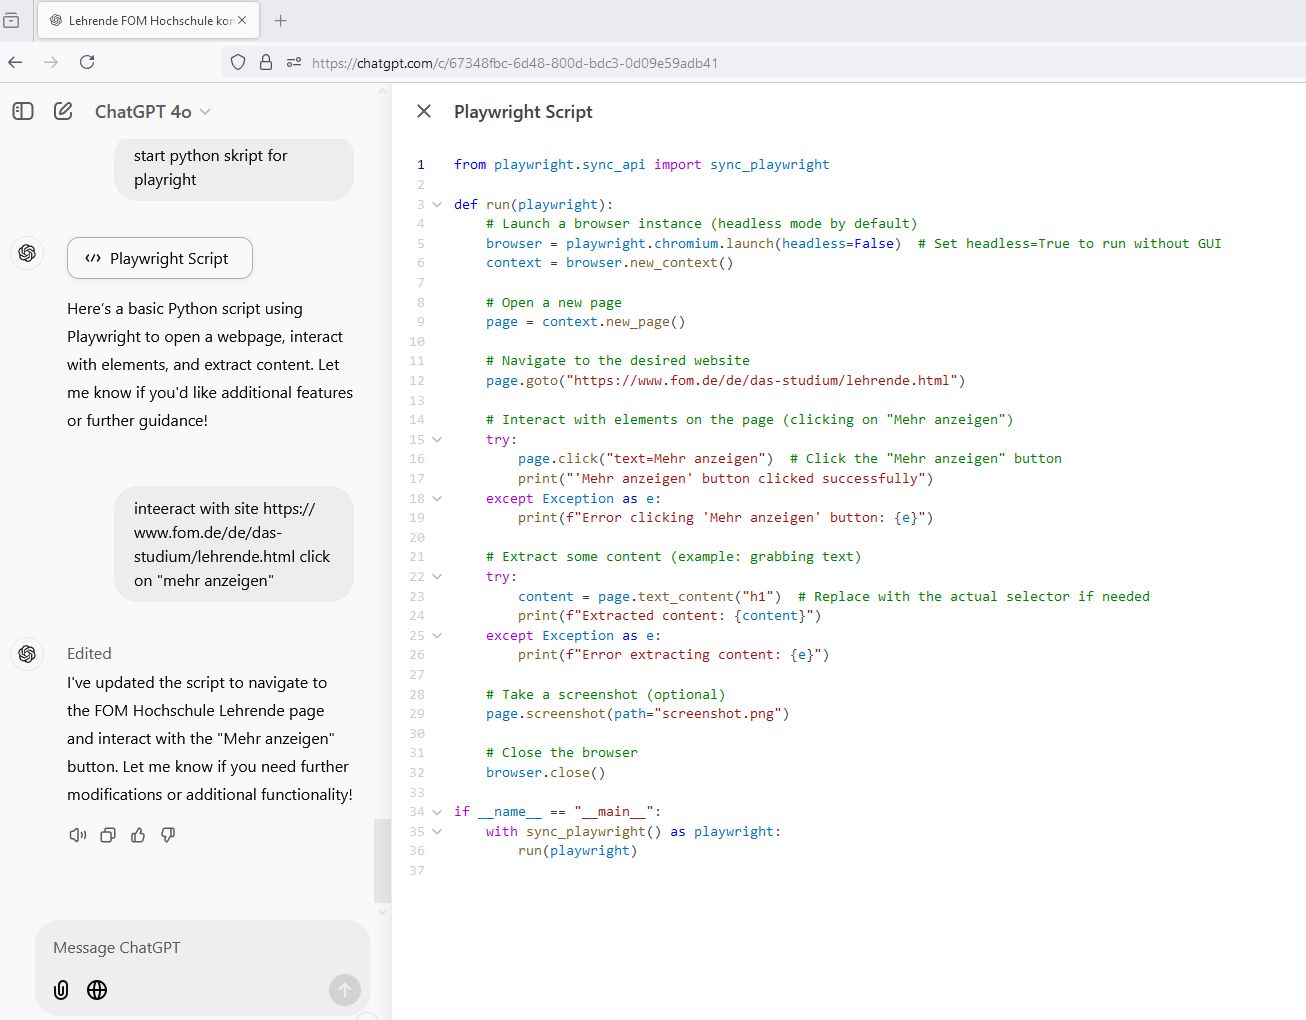Image resolution: width=1306 pixels, height=1020 pixels.
Task: Click the chat panel vertical scrollbar
Action: 382,860
